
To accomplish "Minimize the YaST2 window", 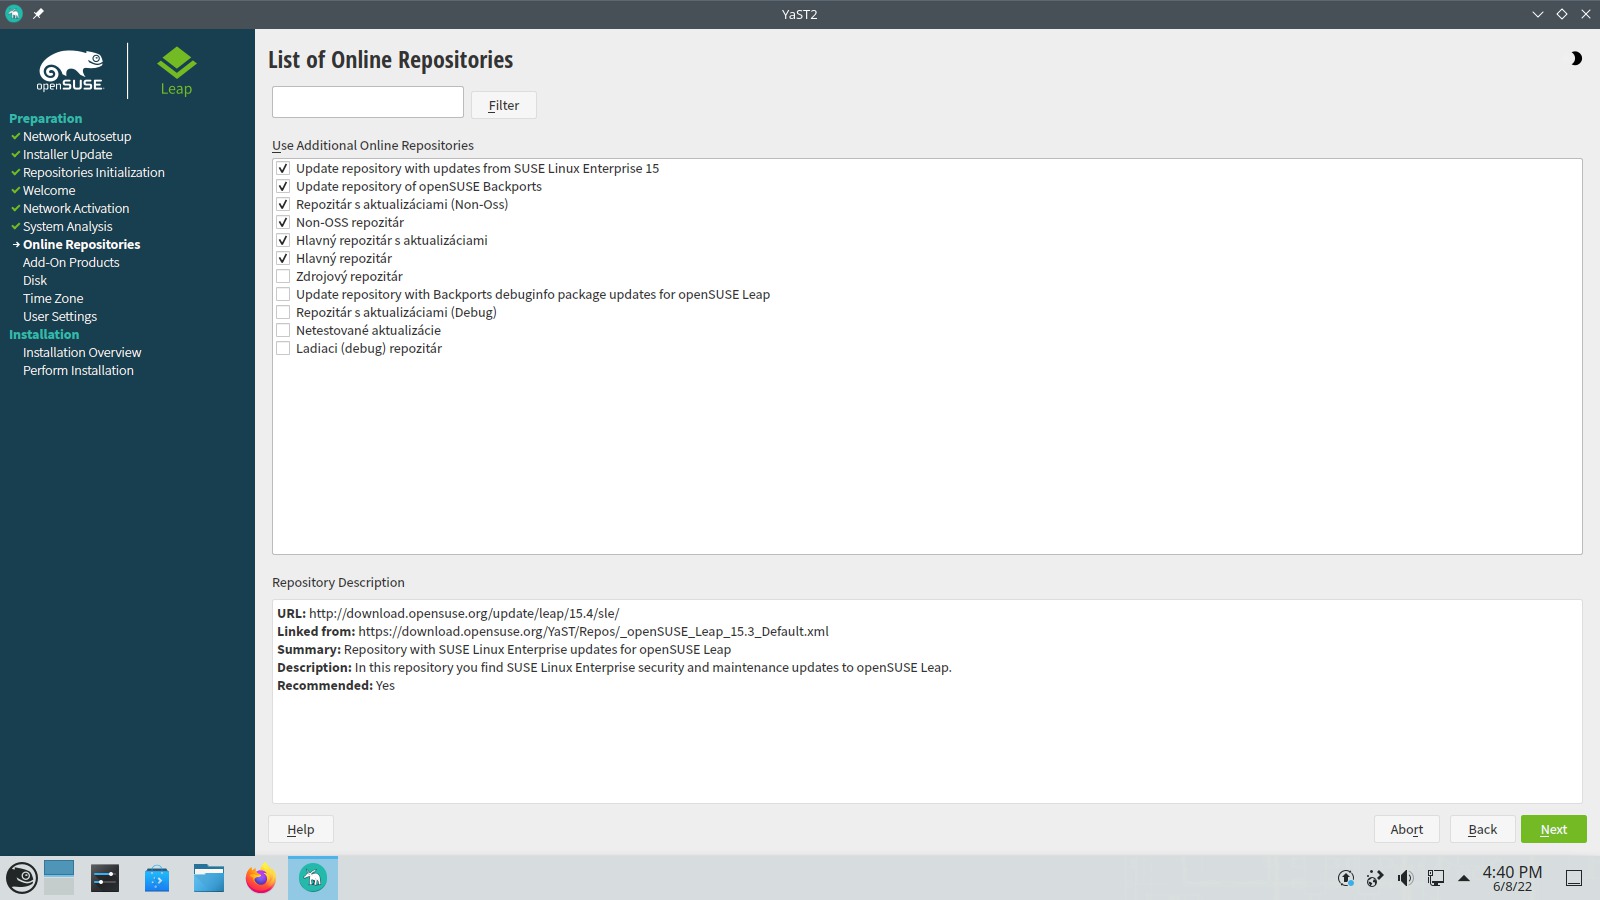I will (1538, 14).
